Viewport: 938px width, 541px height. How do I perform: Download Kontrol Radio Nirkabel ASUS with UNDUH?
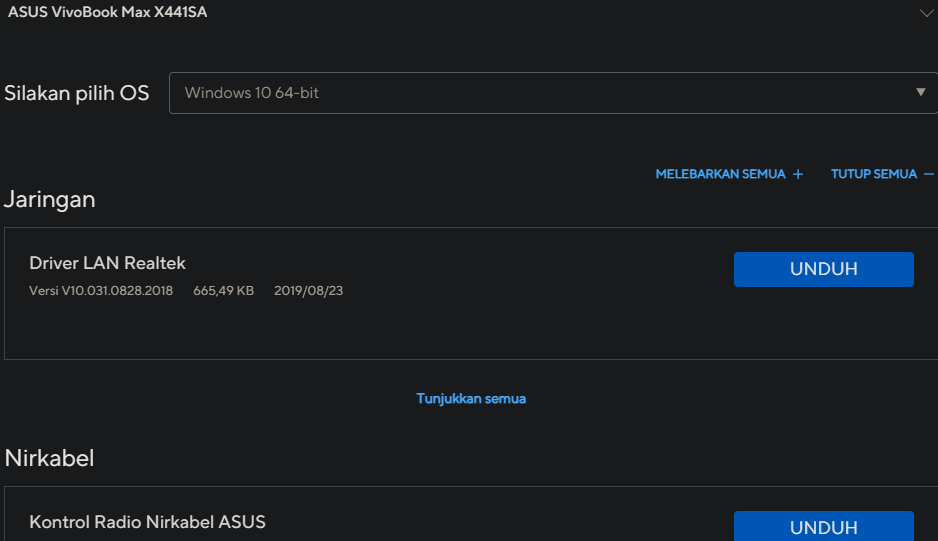click(824, 526)
